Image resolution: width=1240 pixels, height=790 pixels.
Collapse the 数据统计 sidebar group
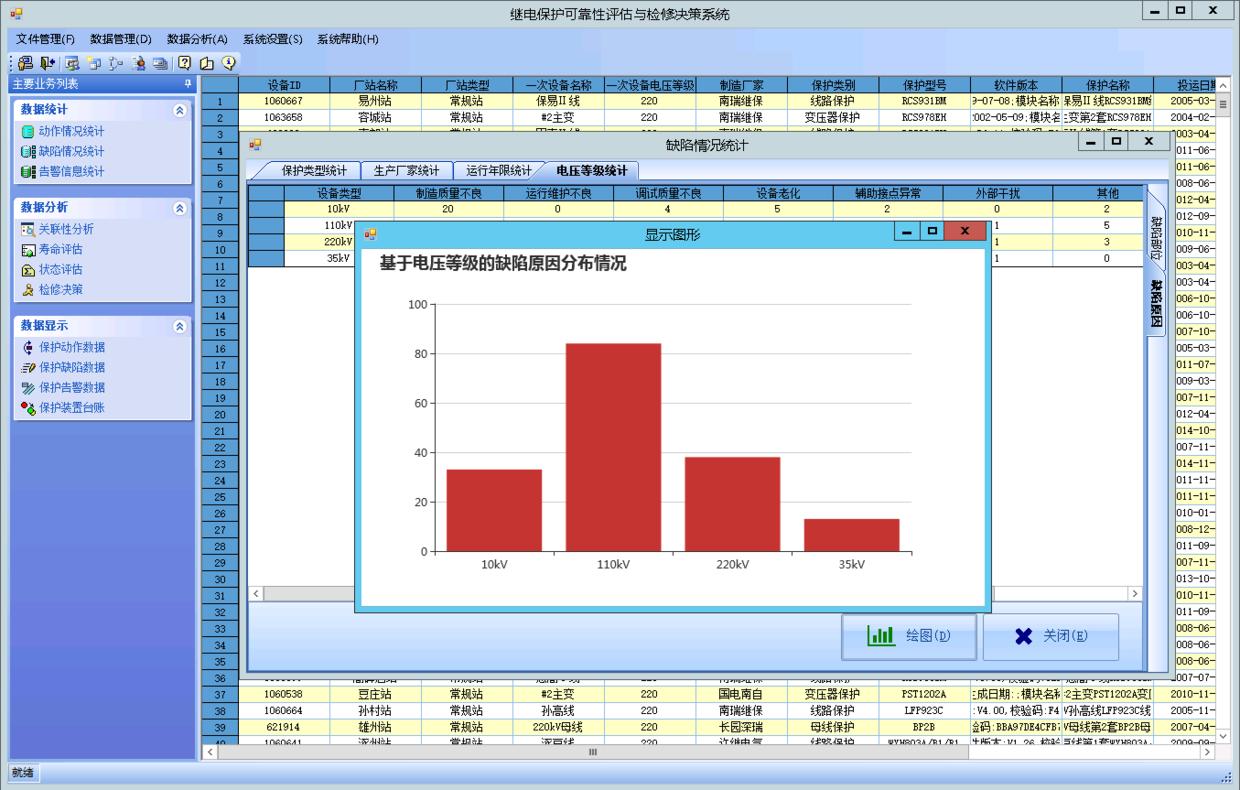tap(180, 110)
